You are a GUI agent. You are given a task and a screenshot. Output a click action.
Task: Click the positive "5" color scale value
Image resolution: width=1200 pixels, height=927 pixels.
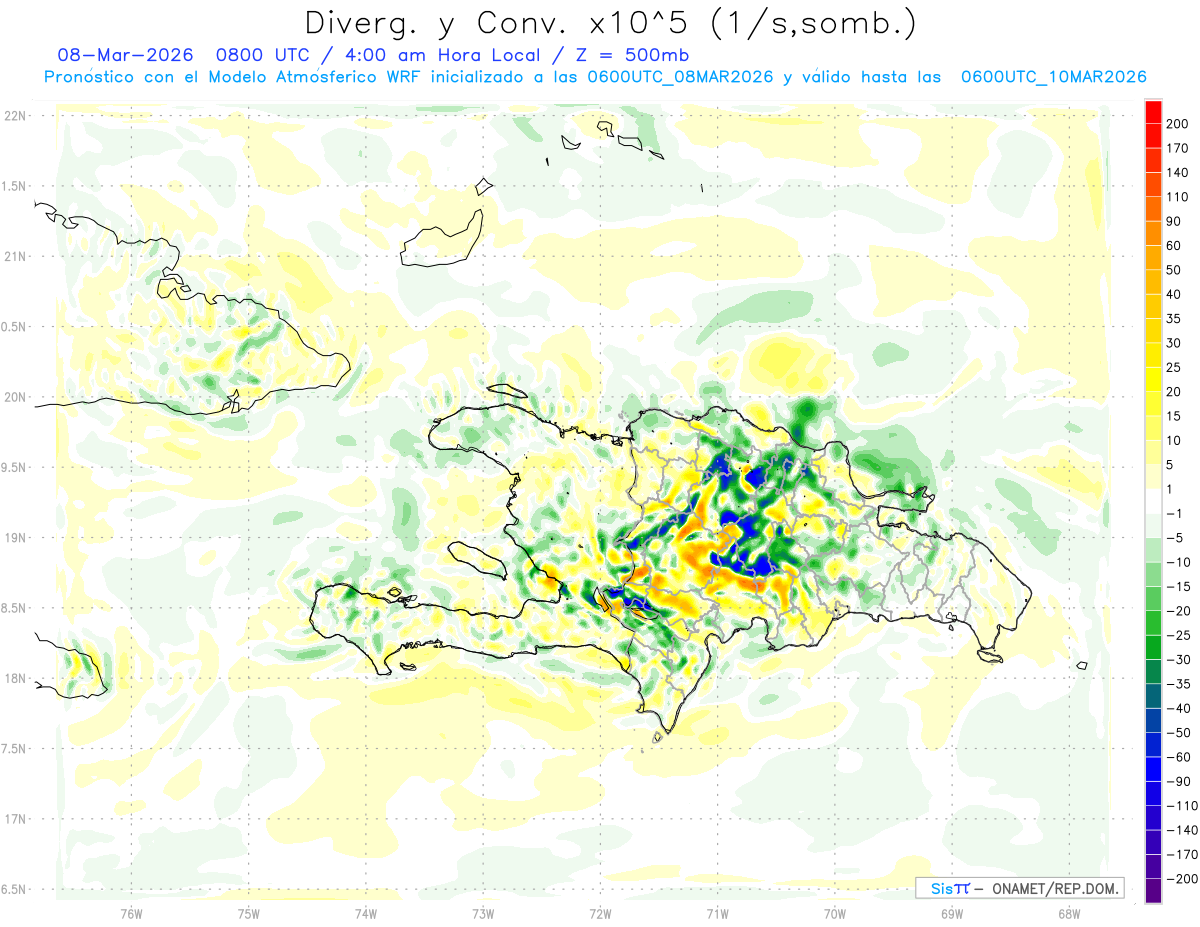(1172, 465)
